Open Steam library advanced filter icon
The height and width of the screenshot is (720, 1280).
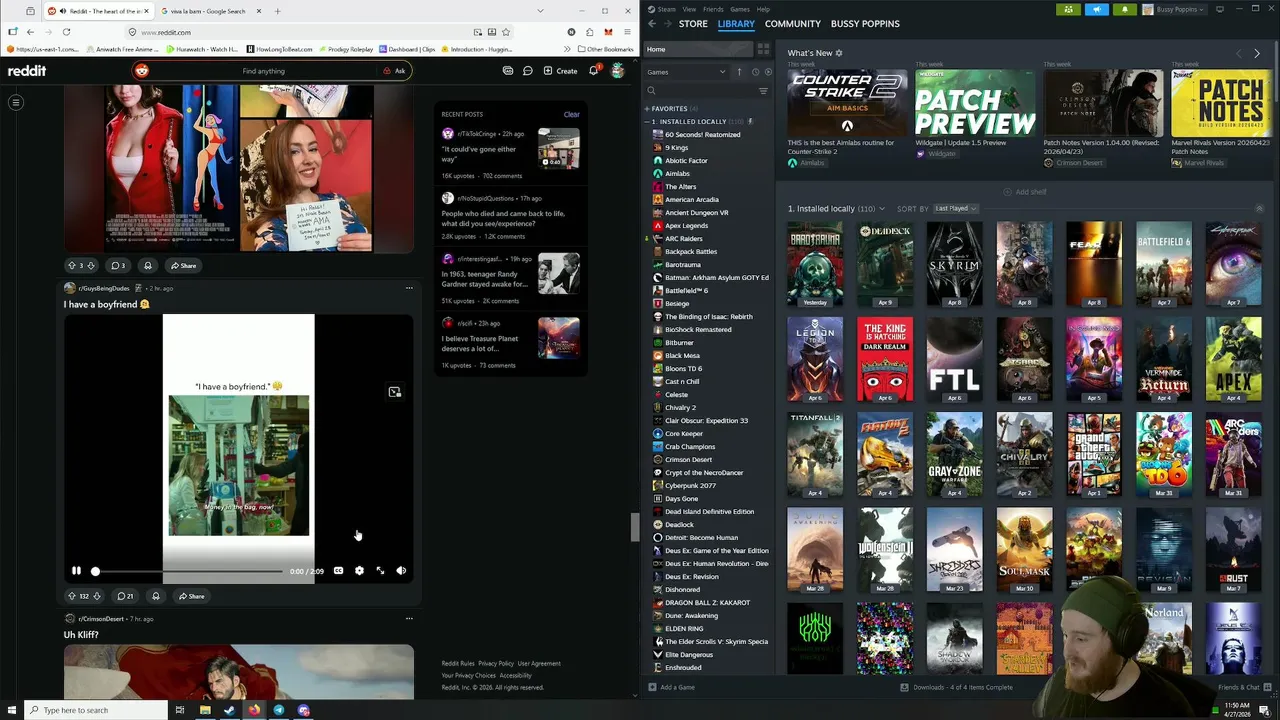pyautogui.click(x=763, y=91)
